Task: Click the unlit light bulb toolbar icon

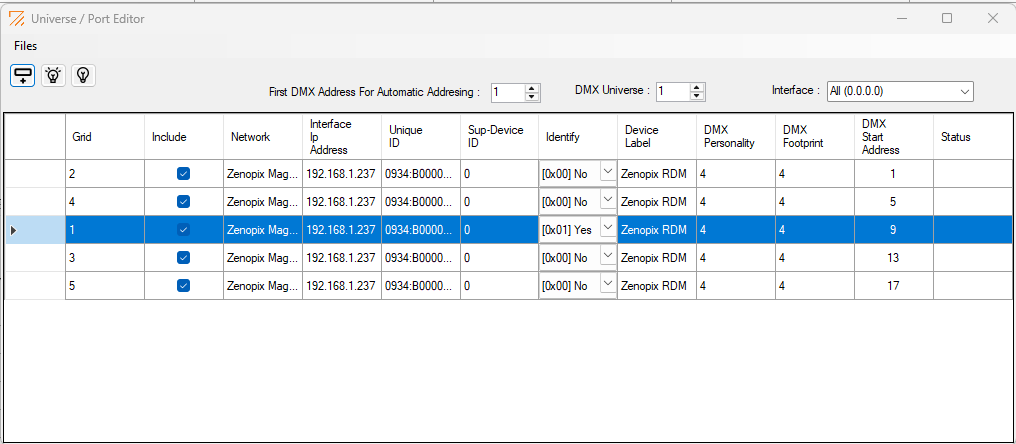Action: 83,75
